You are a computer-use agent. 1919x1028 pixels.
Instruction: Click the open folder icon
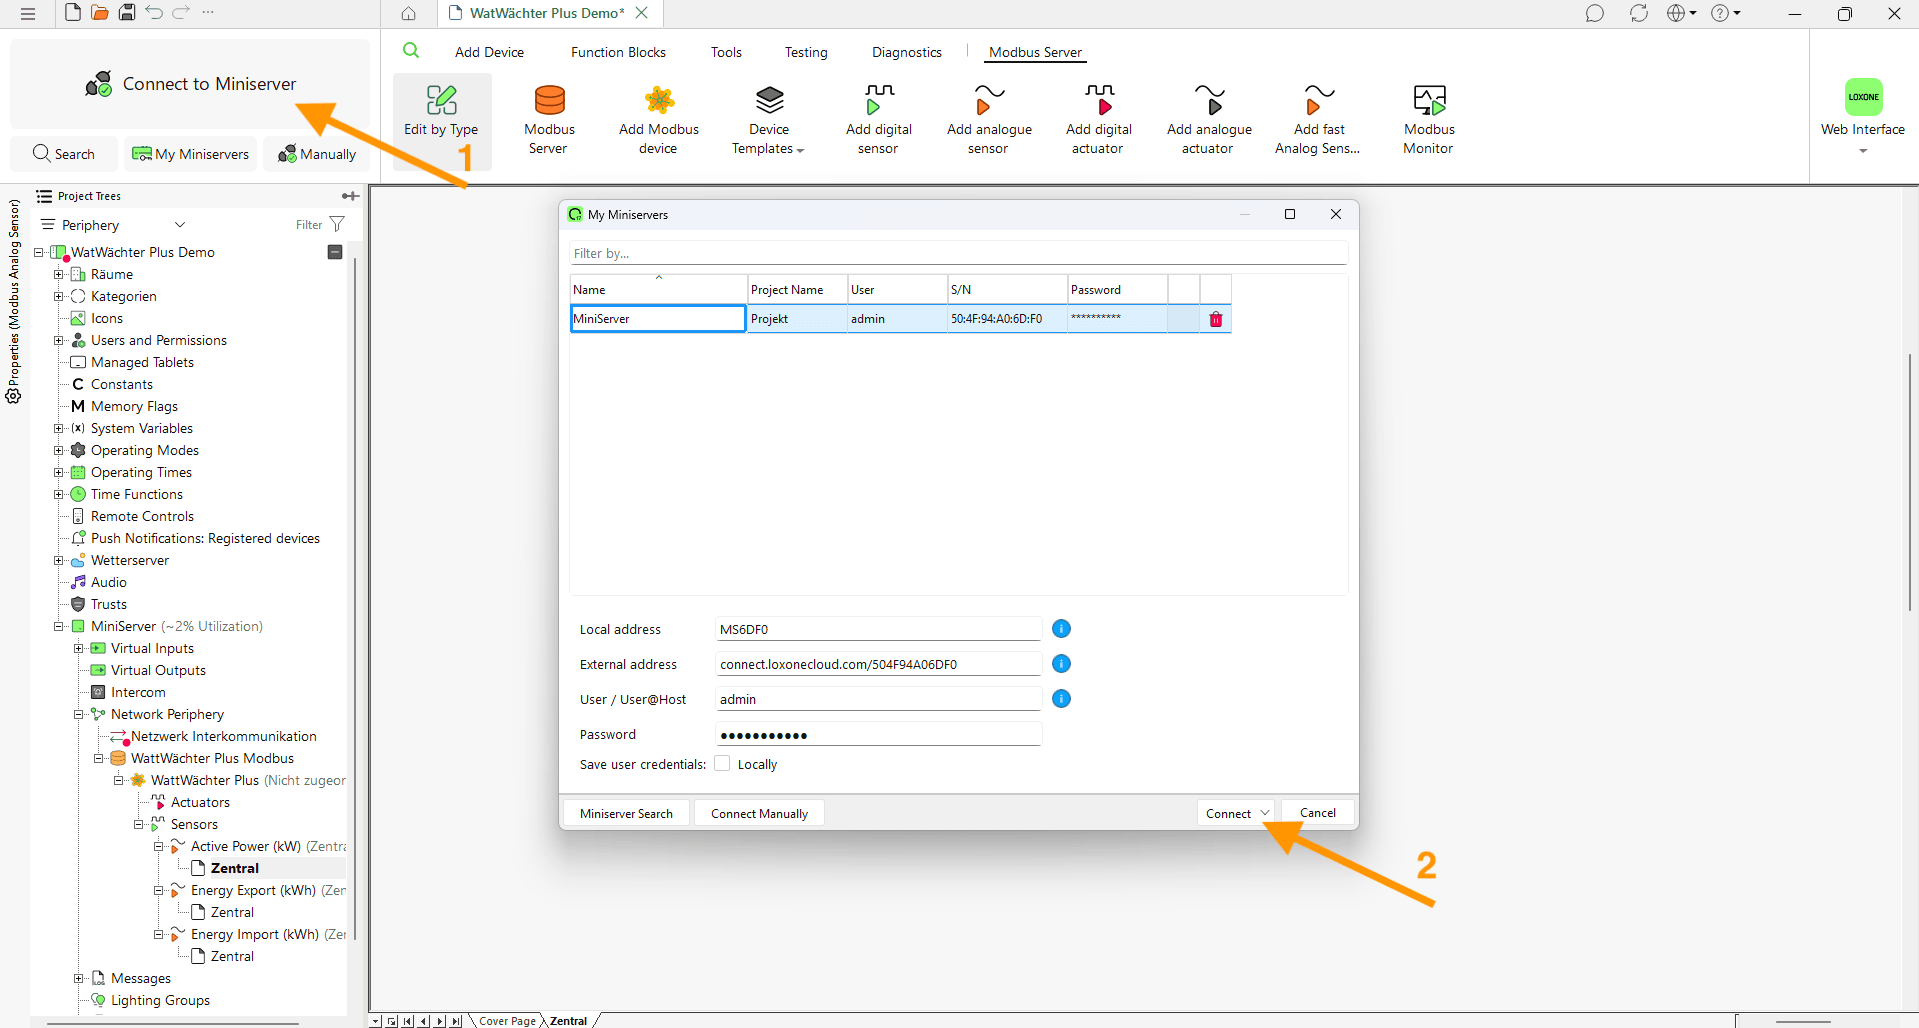point(100,13)
